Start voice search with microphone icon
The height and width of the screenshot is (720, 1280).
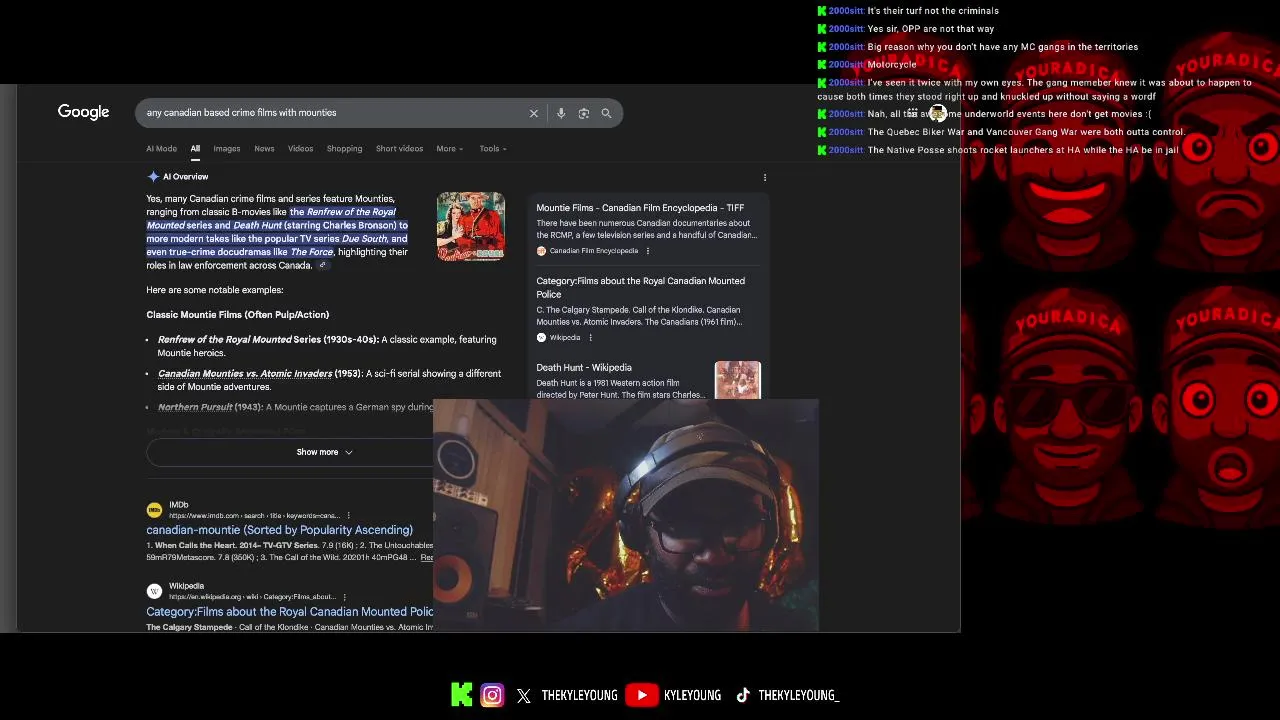click(x=561, y=113)
